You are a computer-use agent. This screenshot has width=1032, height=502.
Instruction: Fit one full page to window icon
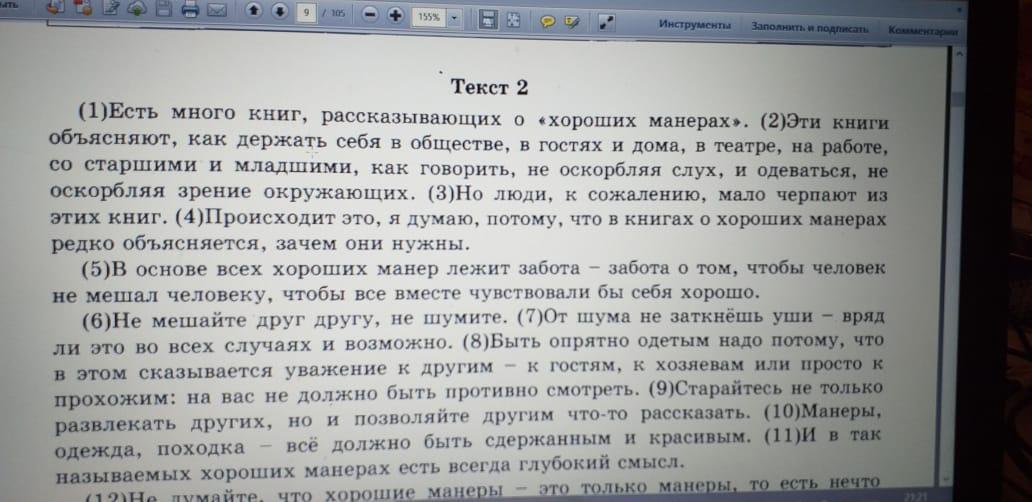[x=513, y=20]
